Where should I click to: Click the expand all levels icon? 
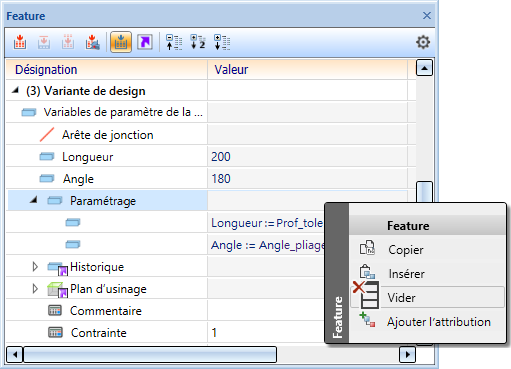(222, 42)
